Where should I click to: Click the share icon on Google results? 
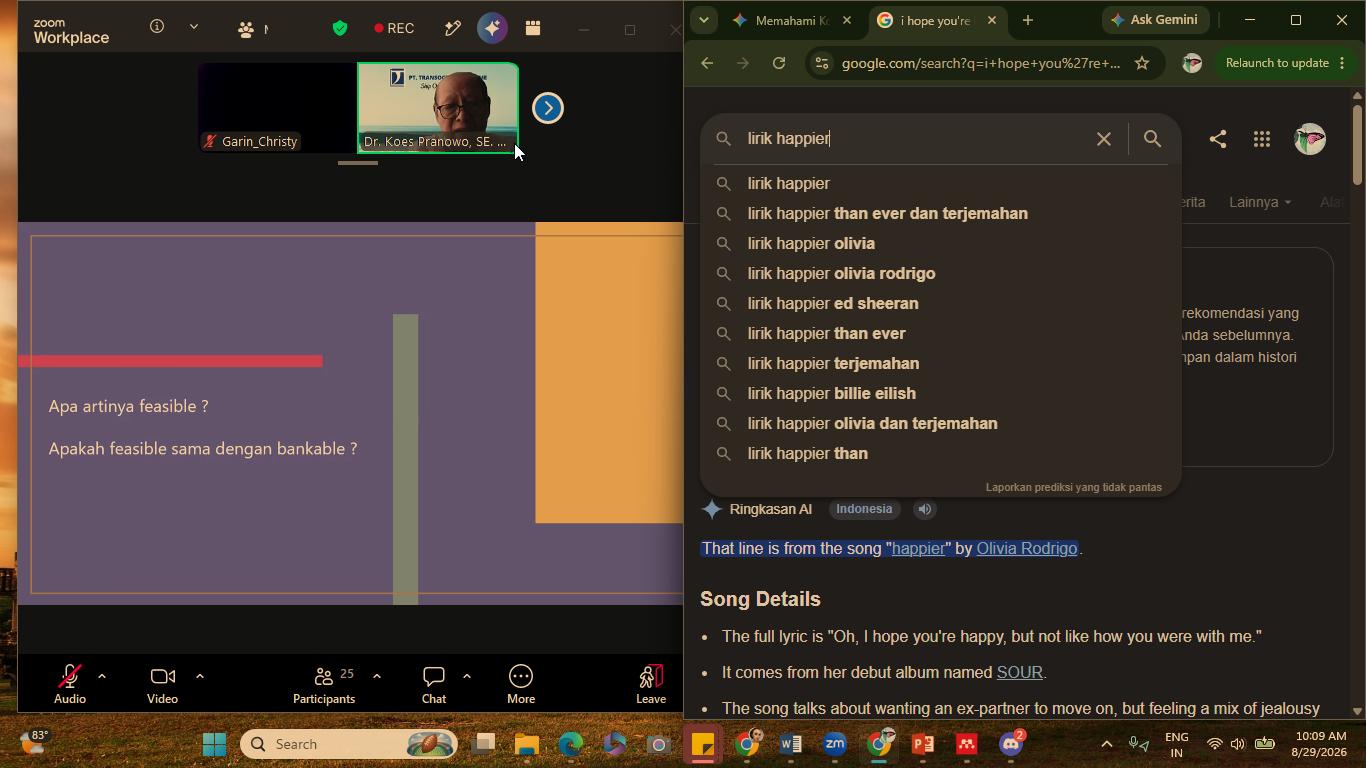click(1217, 139)
